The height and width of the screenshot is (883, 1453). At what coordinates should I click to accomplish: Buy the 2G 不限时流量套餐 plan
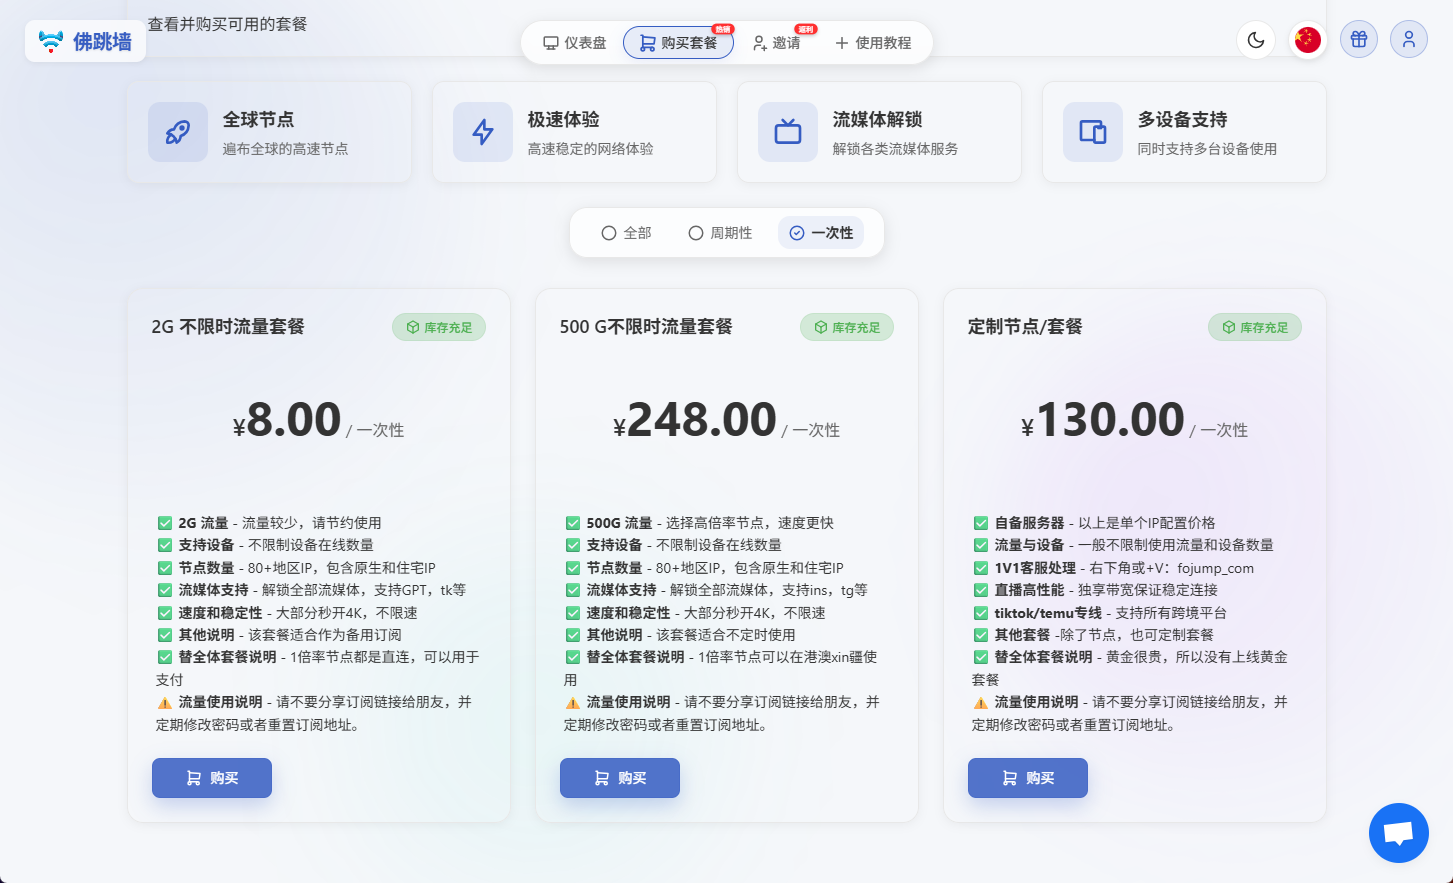212,778
